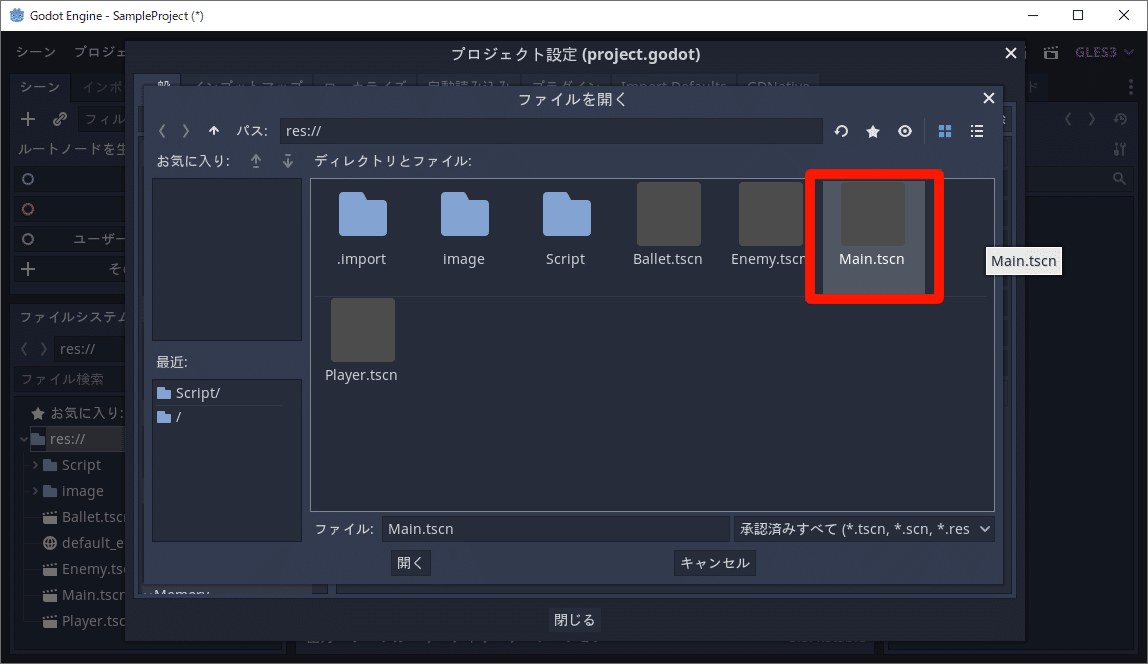Refresh the file list
Screen dimensions: 1148x664
841,131
